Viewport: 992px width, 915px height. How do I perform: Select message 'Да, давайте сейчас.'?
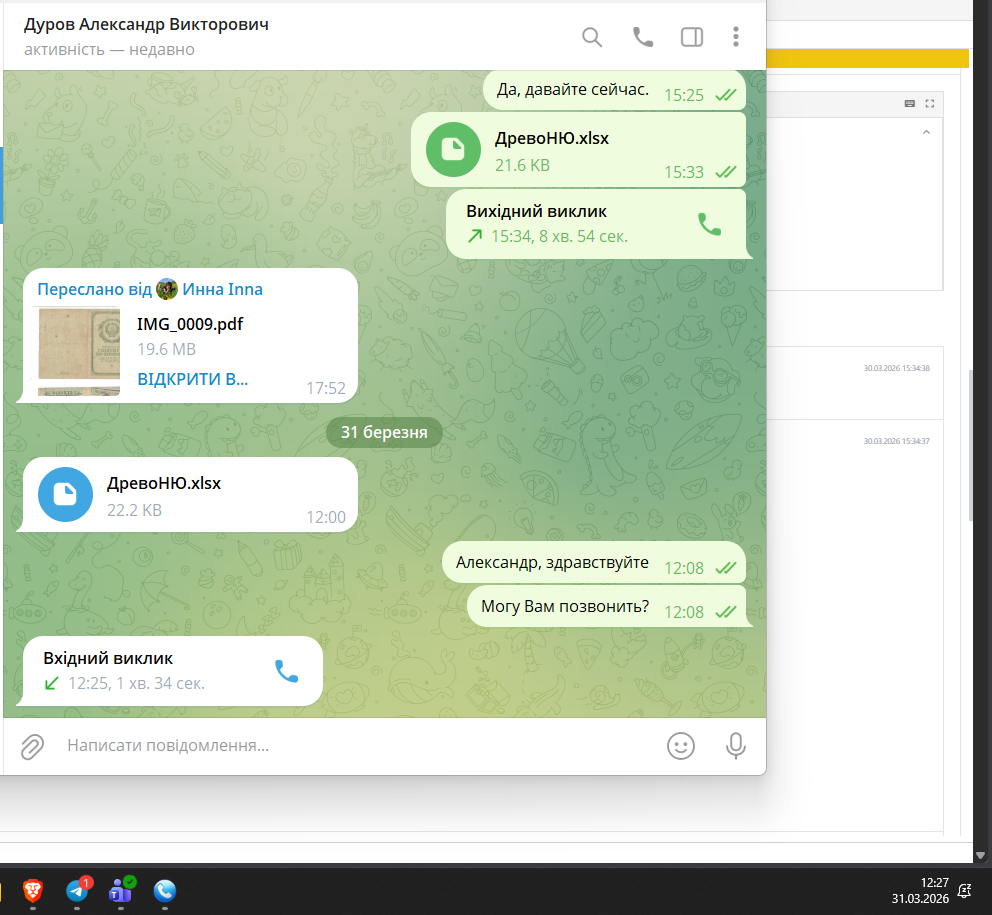coord(614,90)
